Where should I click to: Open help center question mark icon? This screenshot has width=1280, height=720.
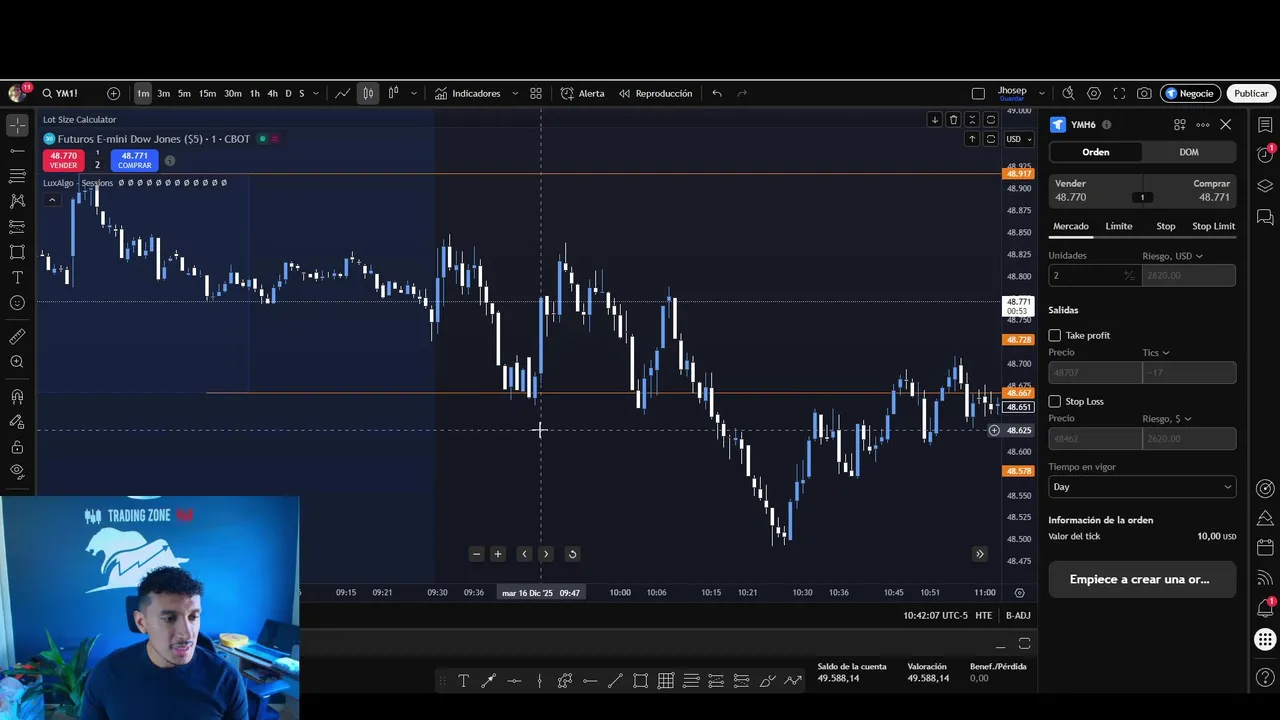coord(1265,678)
